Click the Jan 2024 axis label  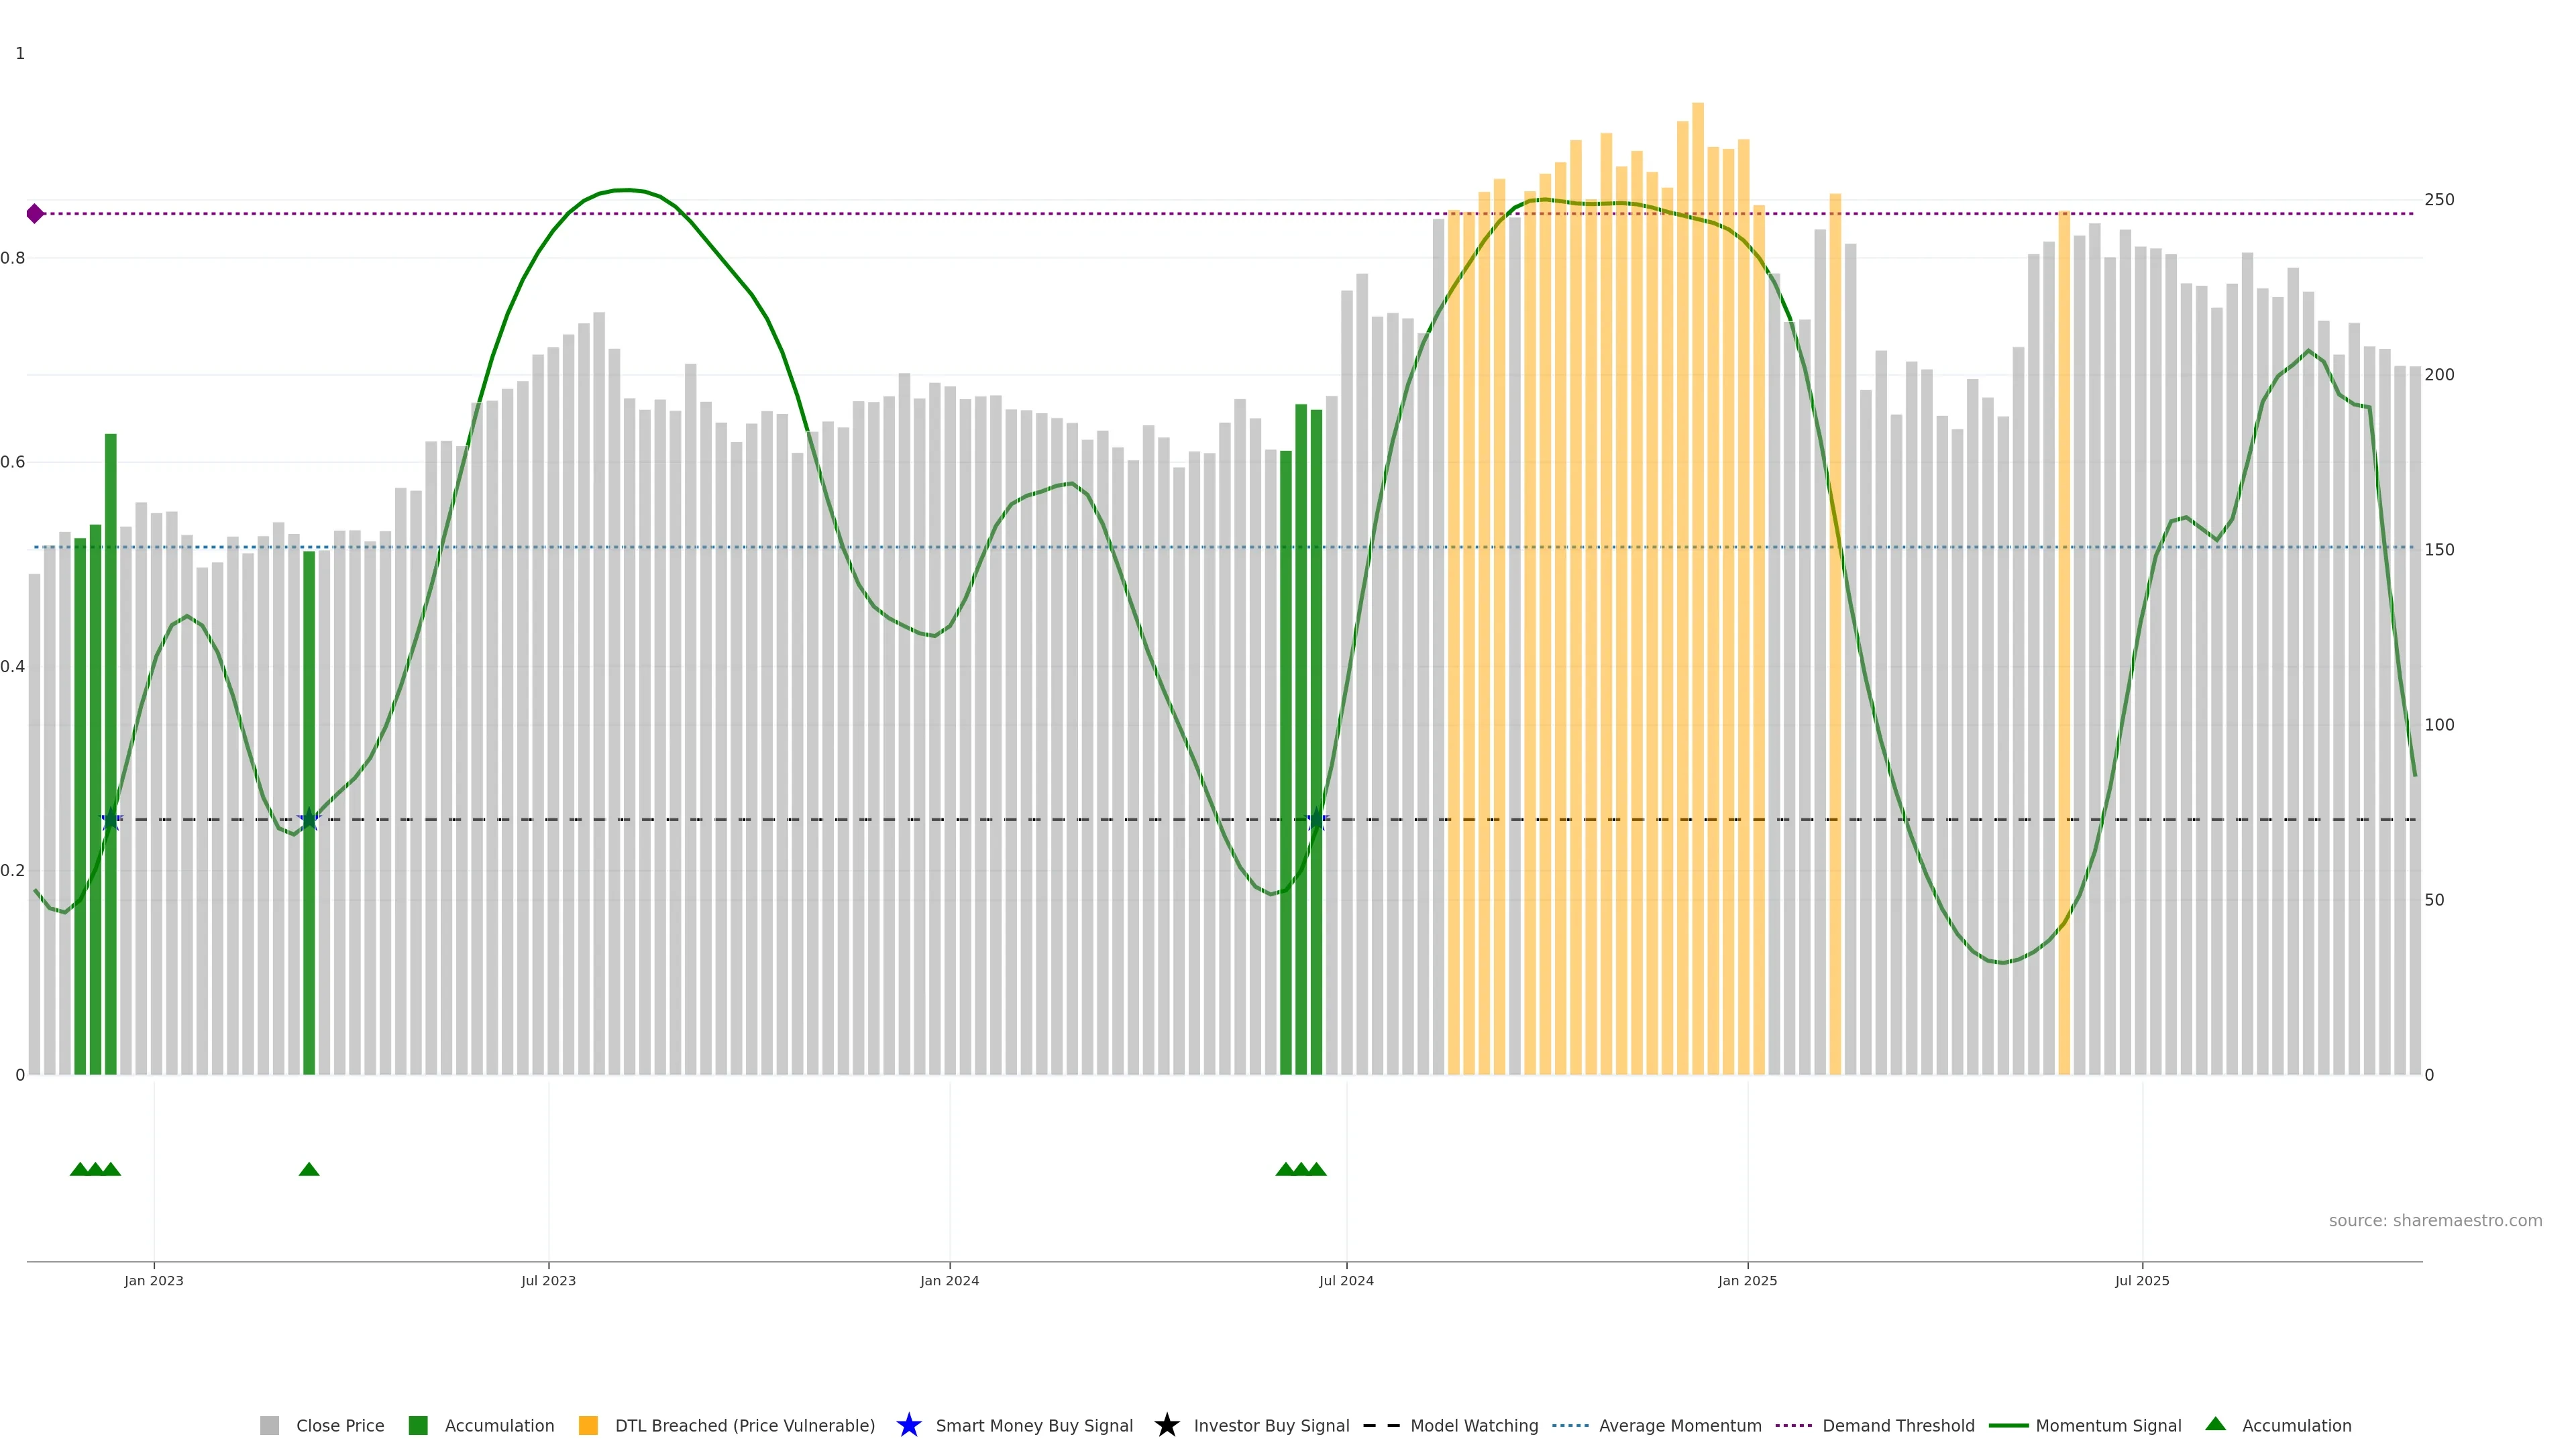click(x=949, y=1280)
